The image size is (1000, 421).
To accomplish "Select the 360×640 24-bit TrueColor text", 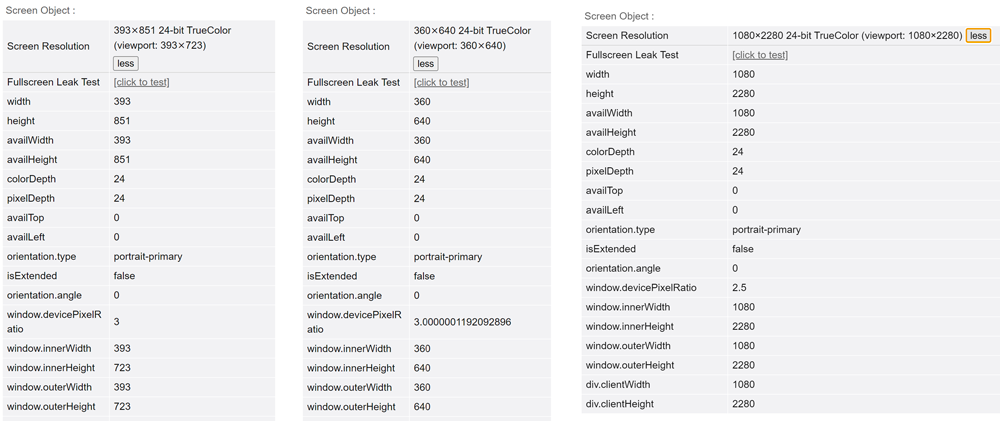I will [x=473, y=30].
